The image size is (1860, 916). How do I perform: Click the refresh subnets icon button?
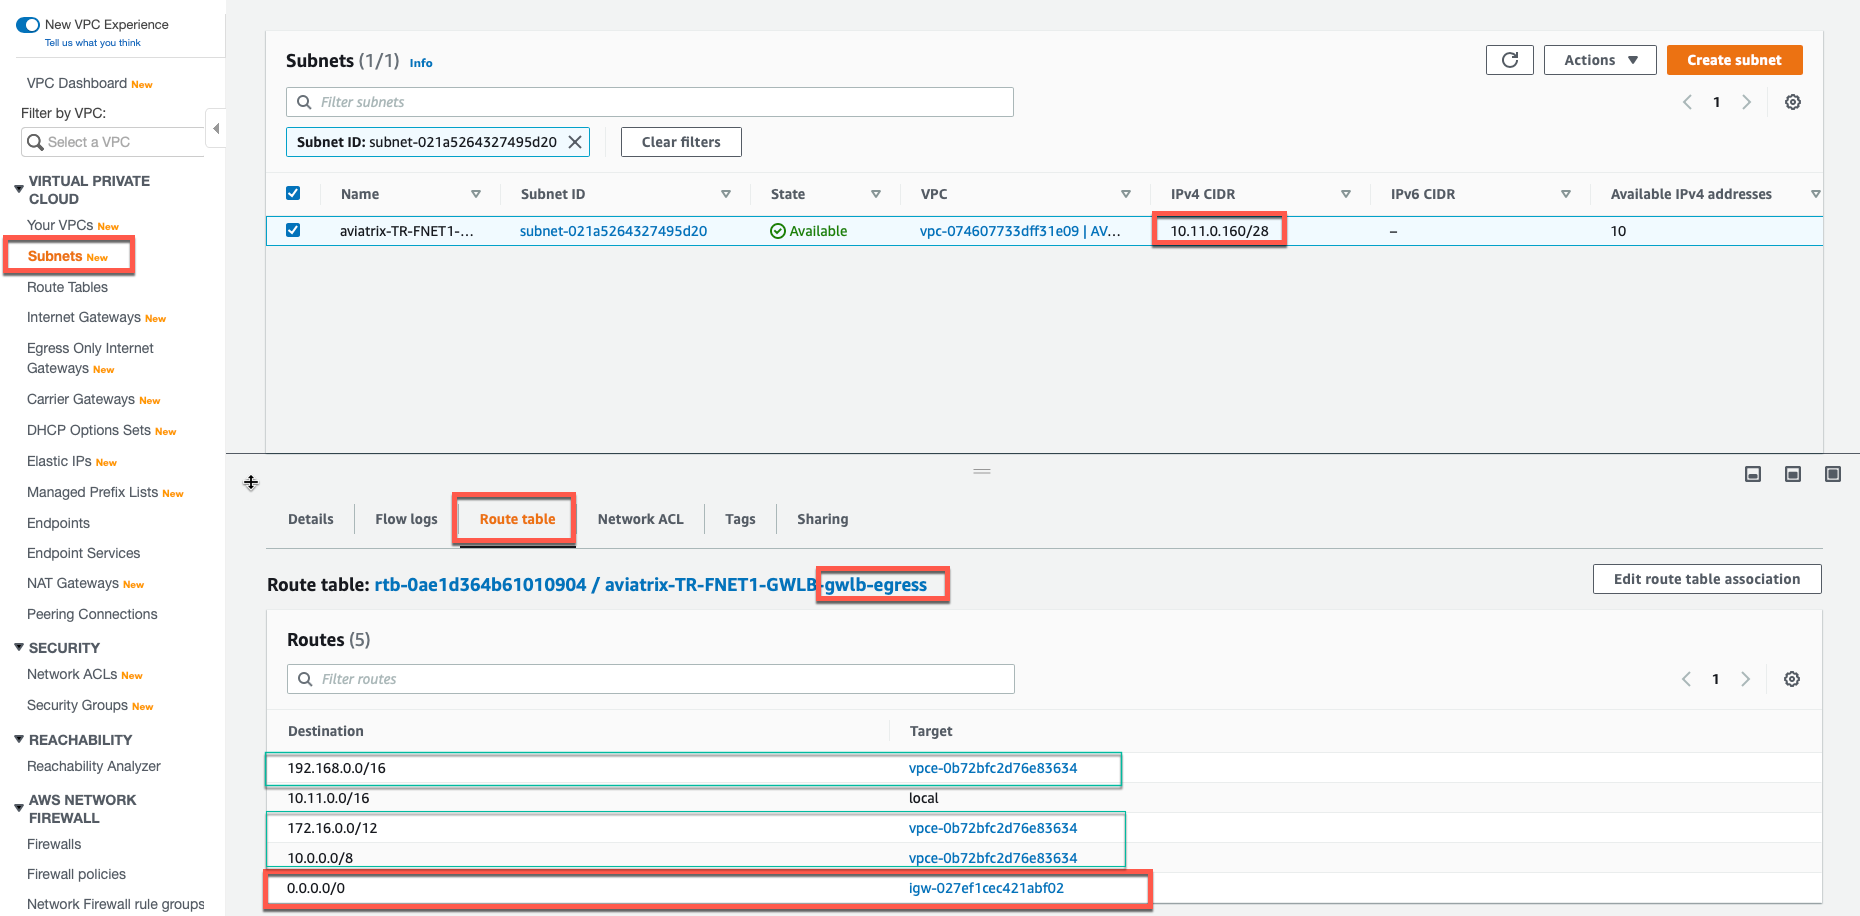1509,60
